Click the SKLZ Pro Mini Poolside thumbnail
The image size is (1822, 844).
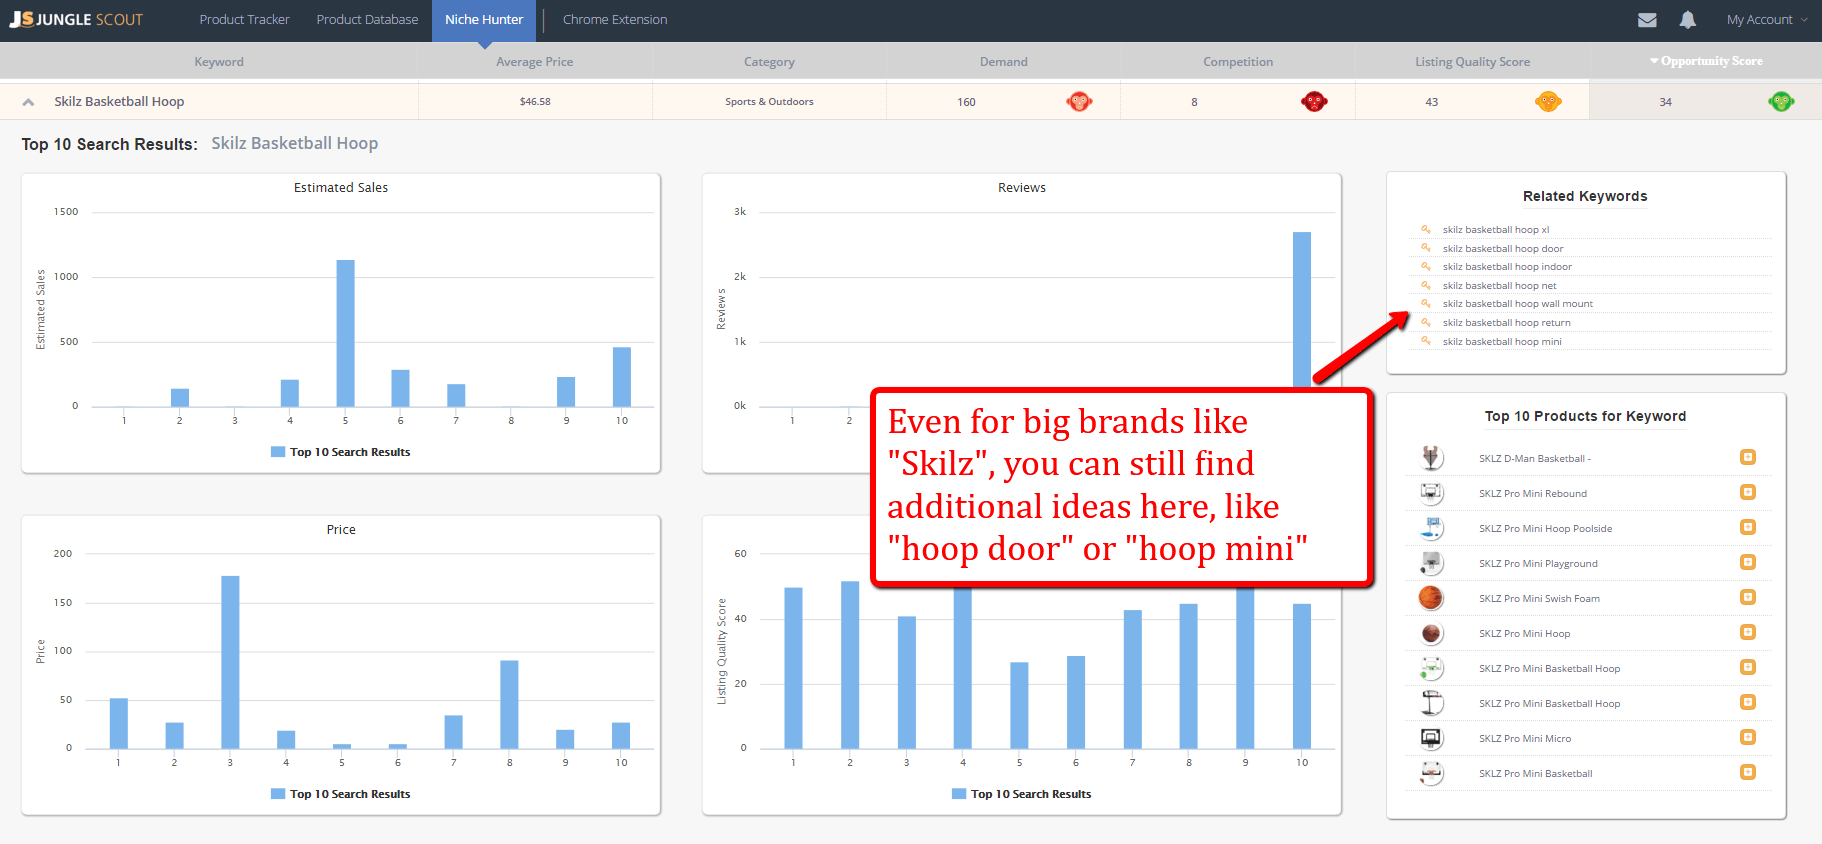pyautogui.click(x=1431, y=528)
